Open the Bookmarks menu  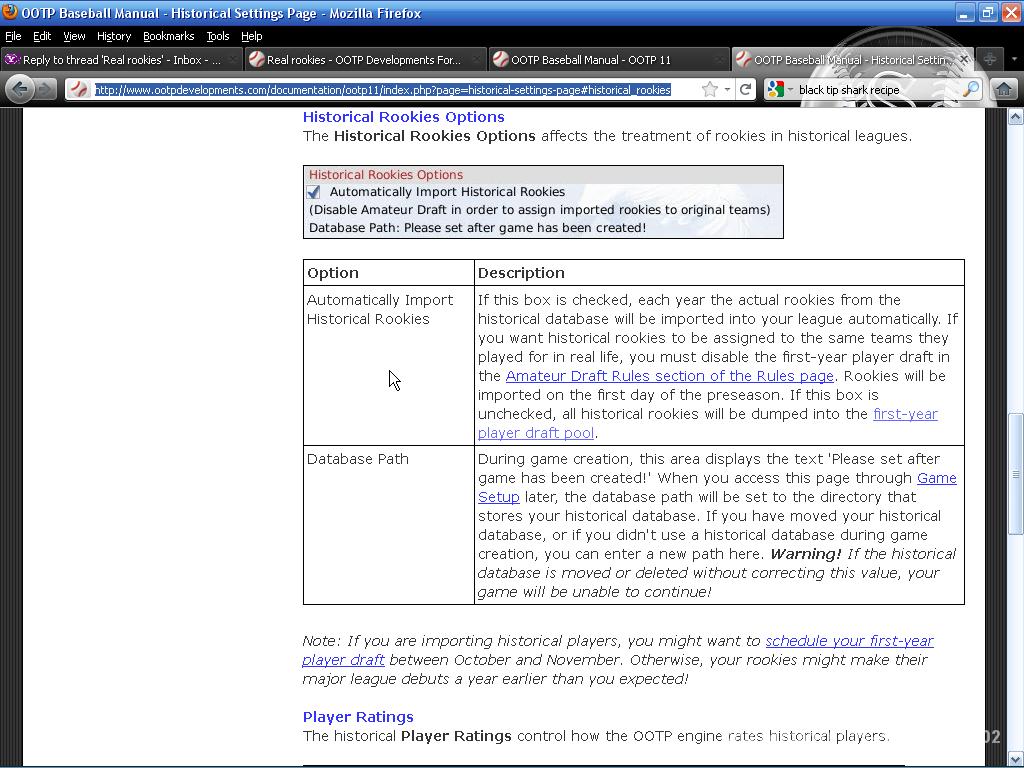[x=168, y=36]
